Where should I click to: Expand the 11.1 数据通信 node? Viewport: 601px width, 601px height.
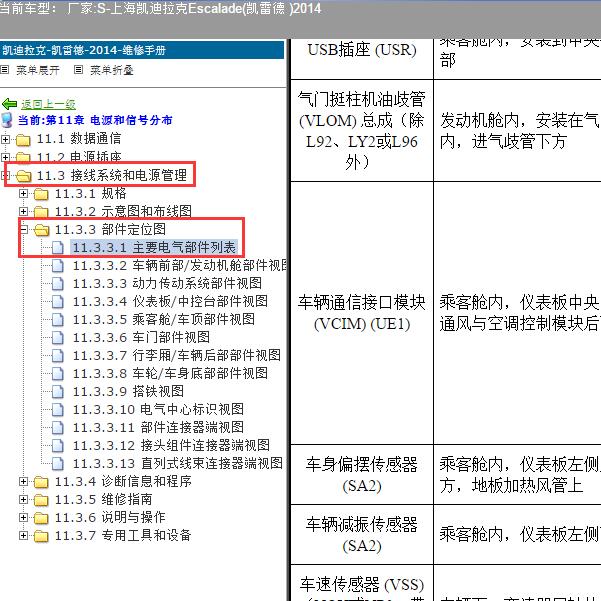pos(5,139)
